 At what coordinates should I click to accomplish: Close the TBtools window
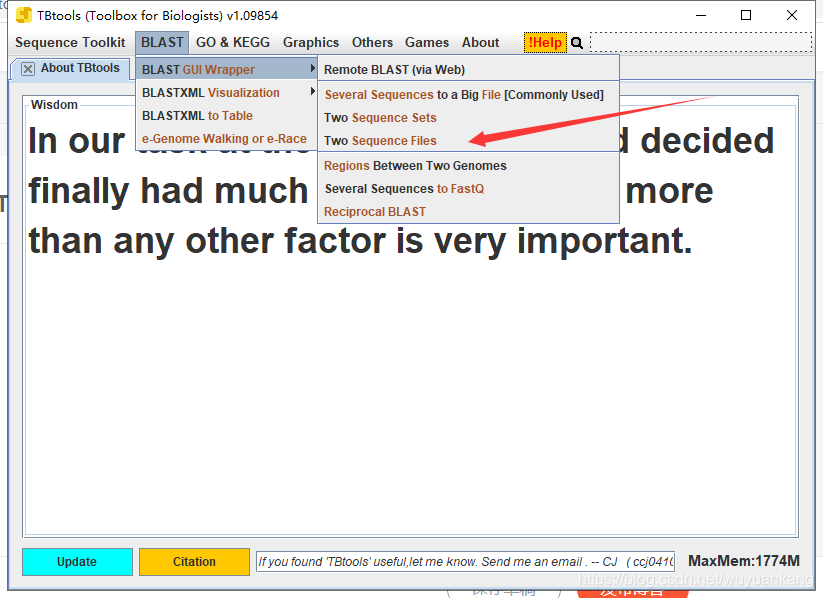pos(792,15)
